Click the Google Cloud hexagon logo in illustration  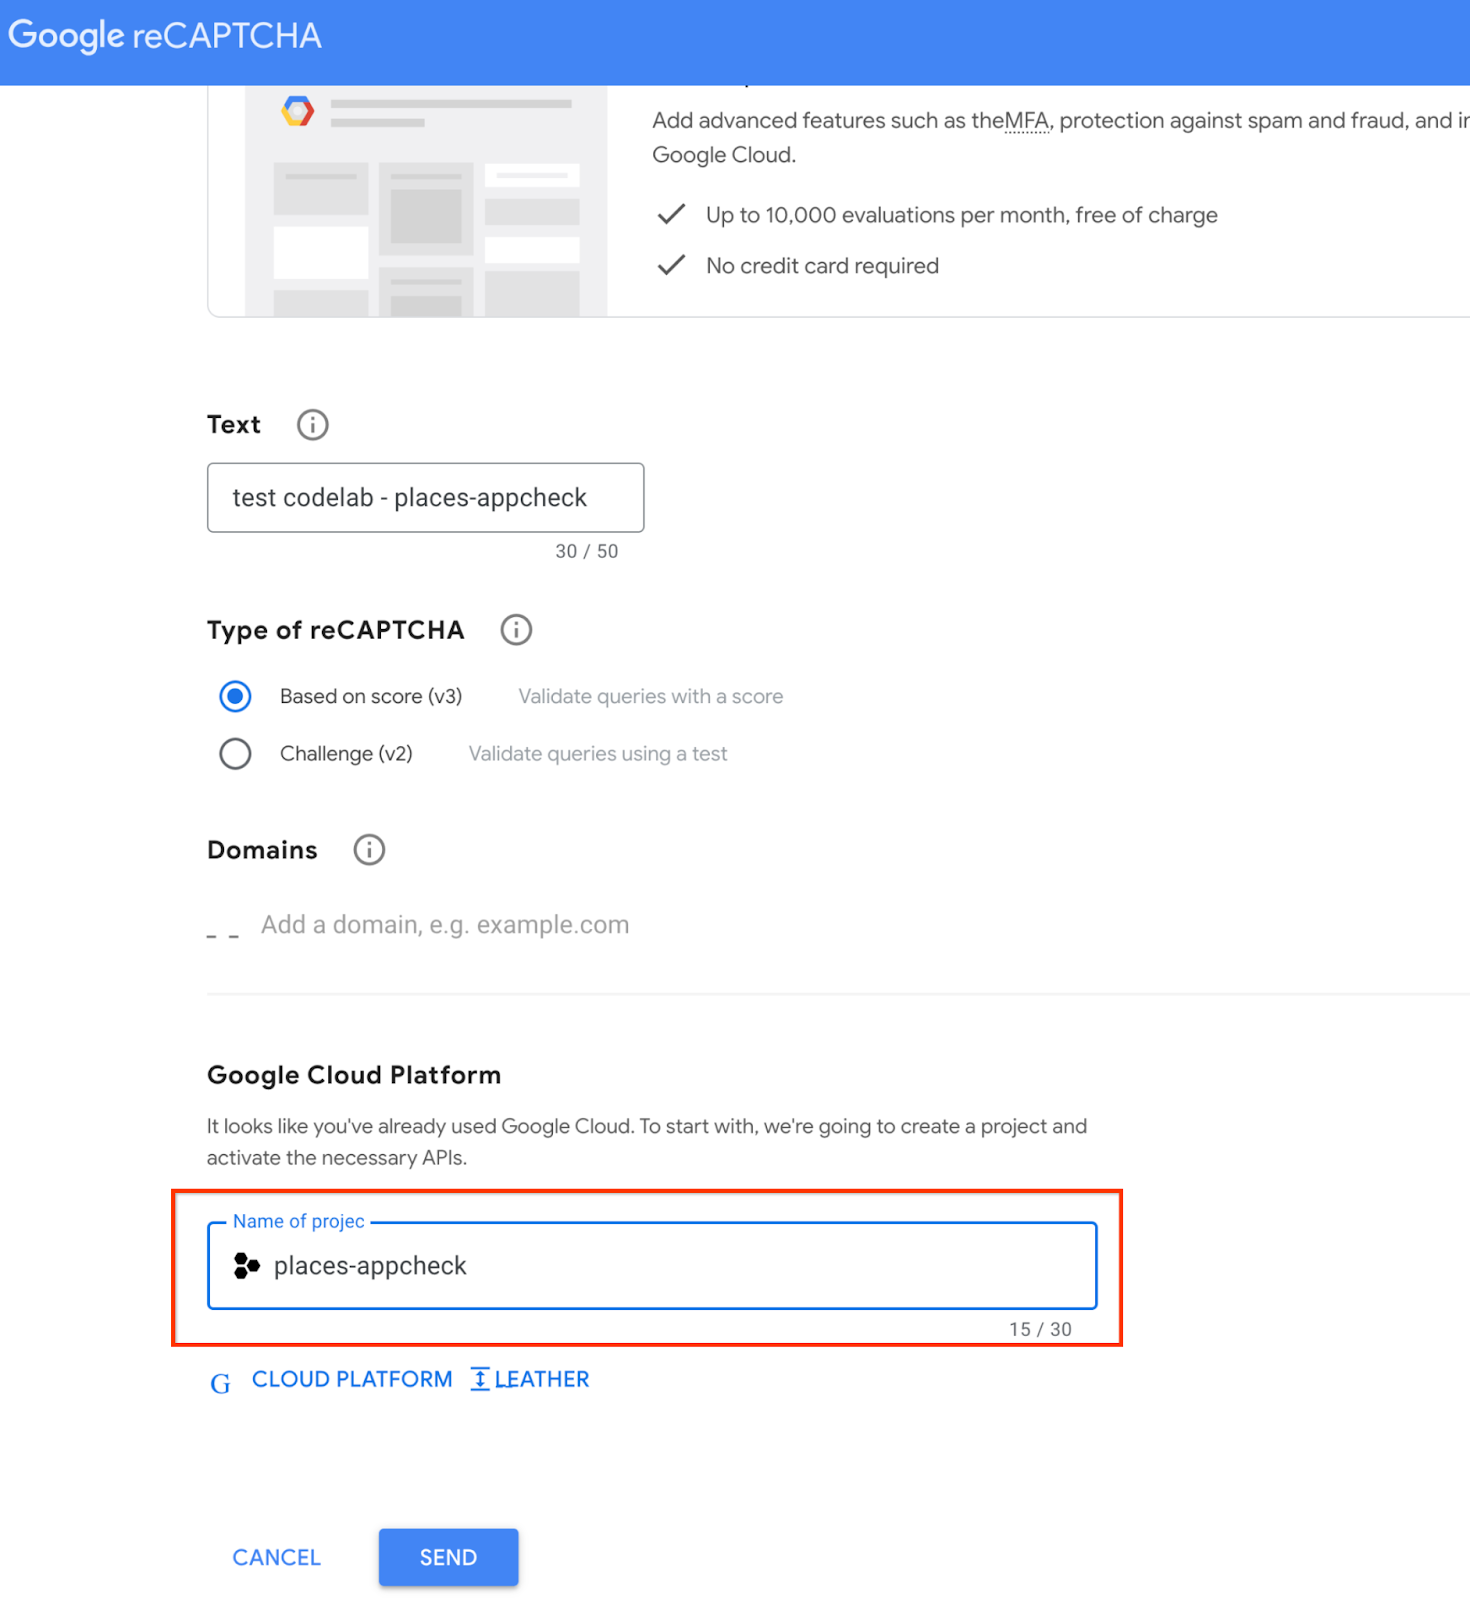297,111
